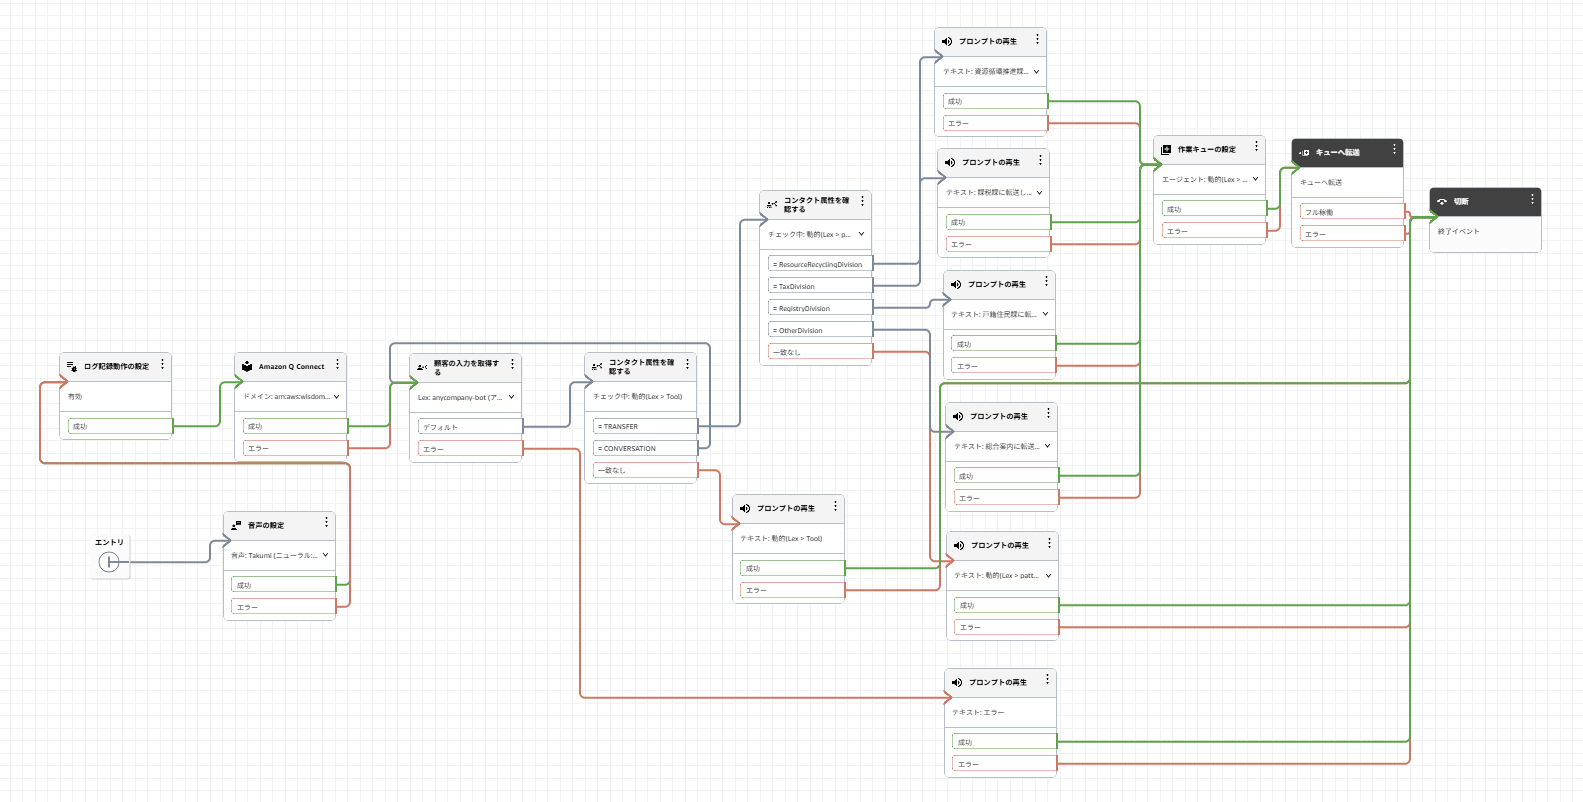
Task: Select the = TRANSFER branch condition
Action: click(x=645, y=427)
